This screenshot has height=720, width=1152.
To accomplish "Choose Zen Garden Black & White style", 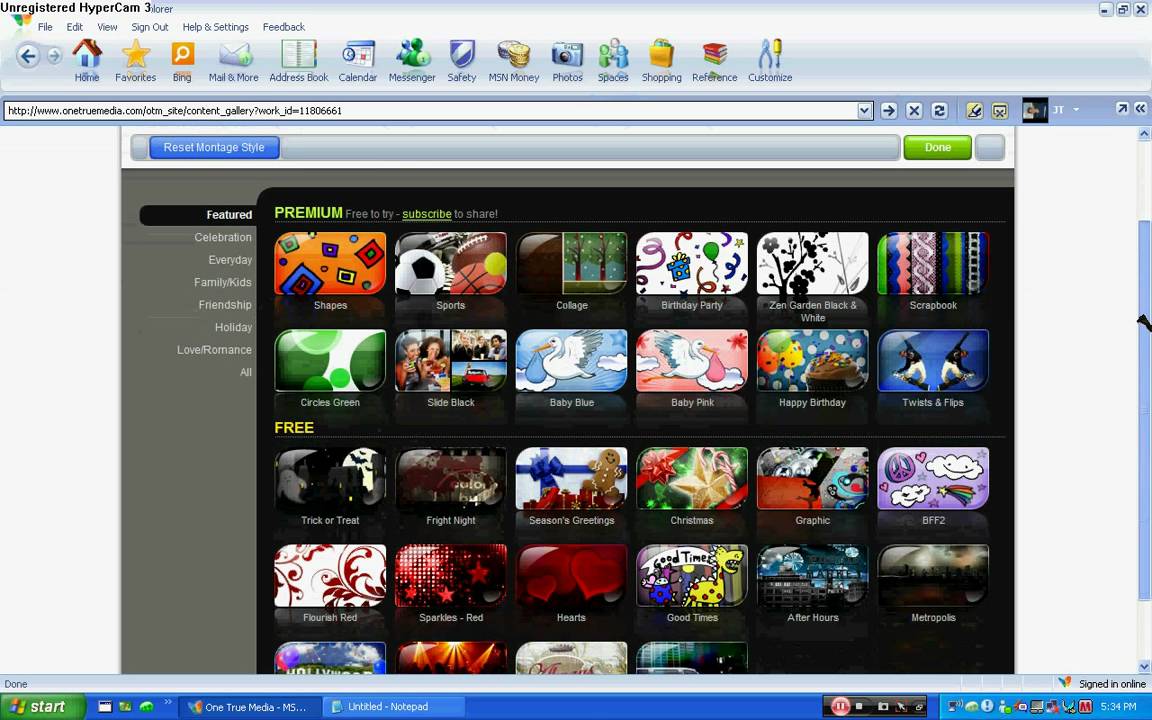I will click(x=813, y=264).
